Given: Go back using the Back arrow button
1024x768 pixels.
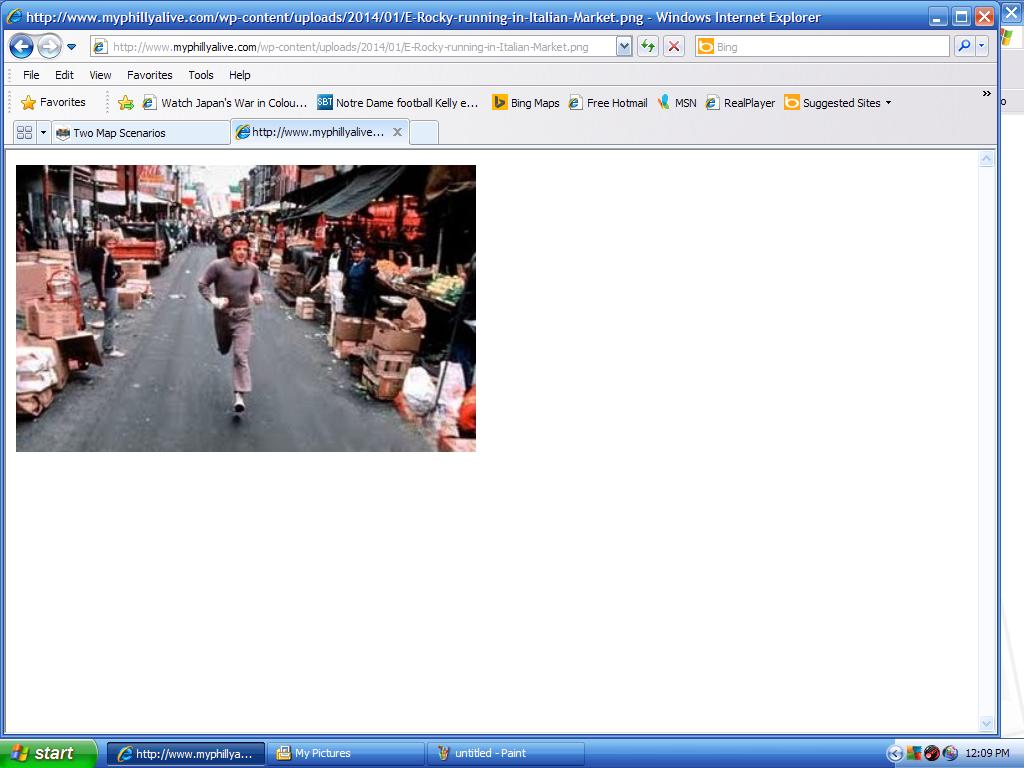Looking at the screenshot, I should (x=22, y=46).
